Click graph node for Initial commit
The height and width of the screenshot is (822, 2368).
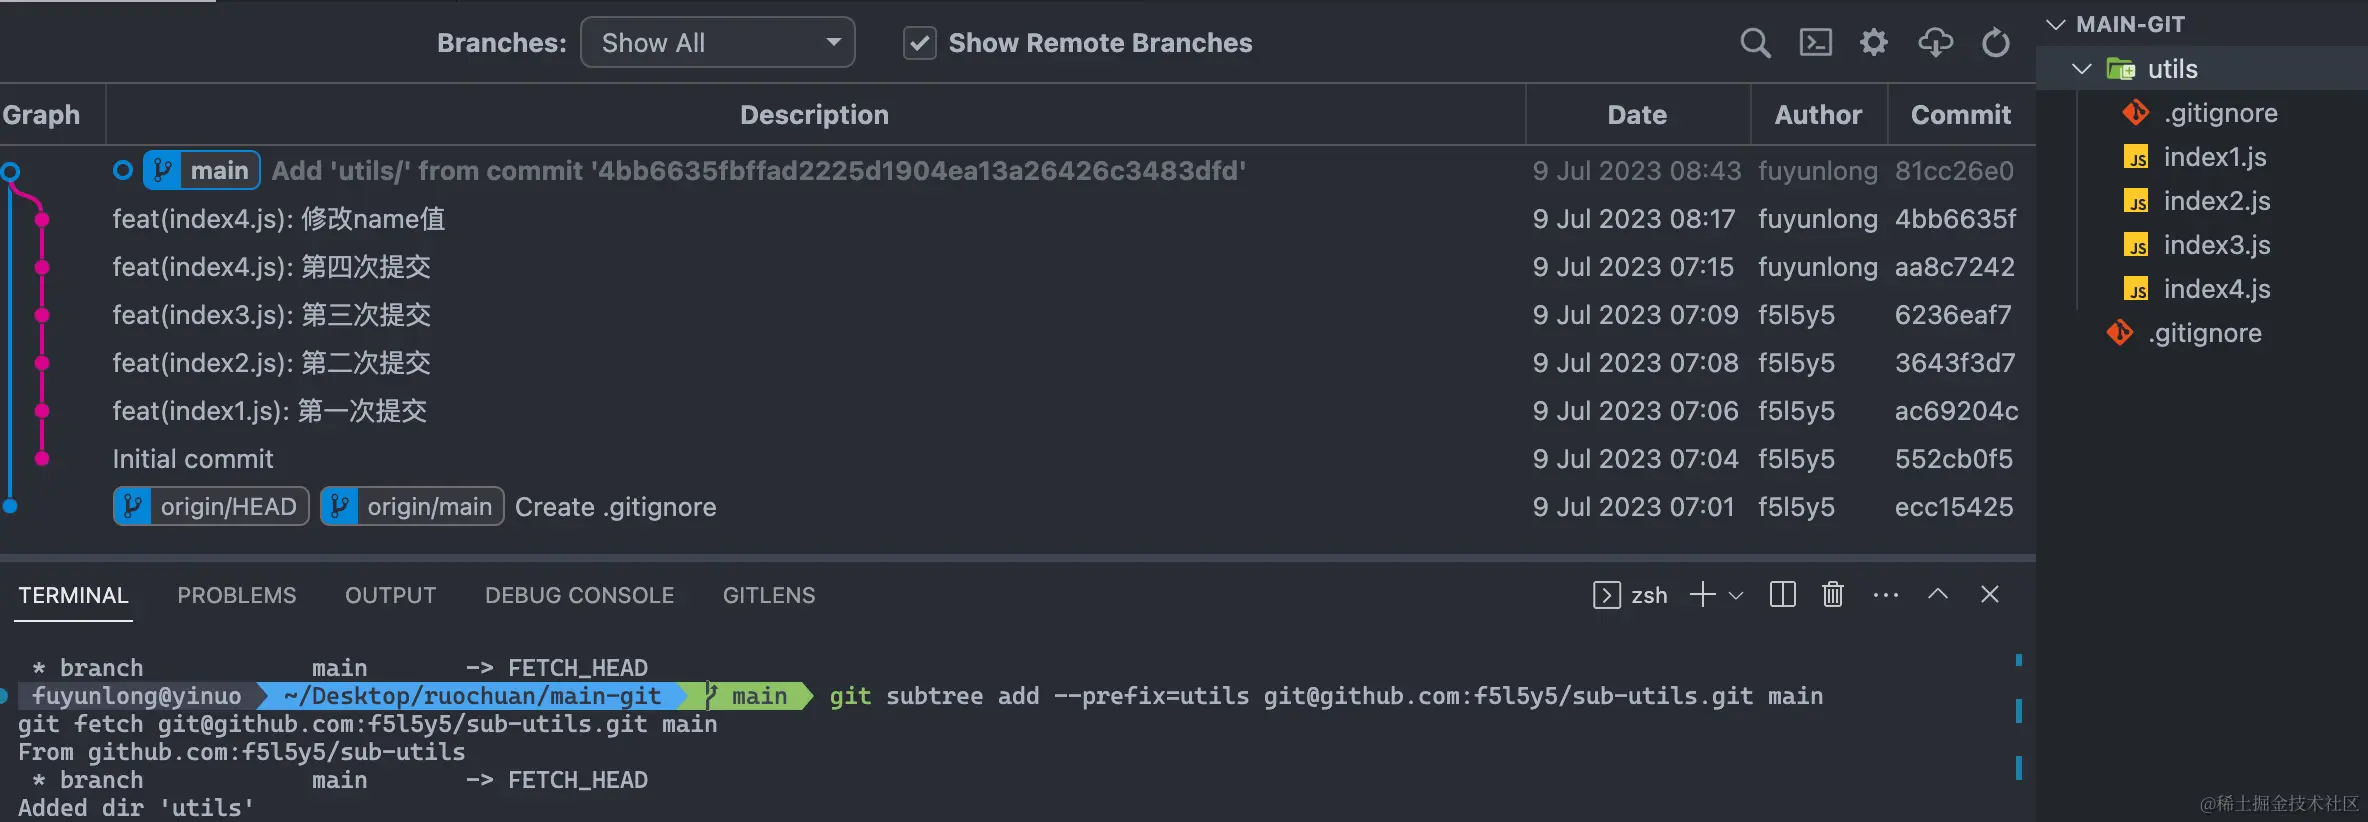[42, 459]
